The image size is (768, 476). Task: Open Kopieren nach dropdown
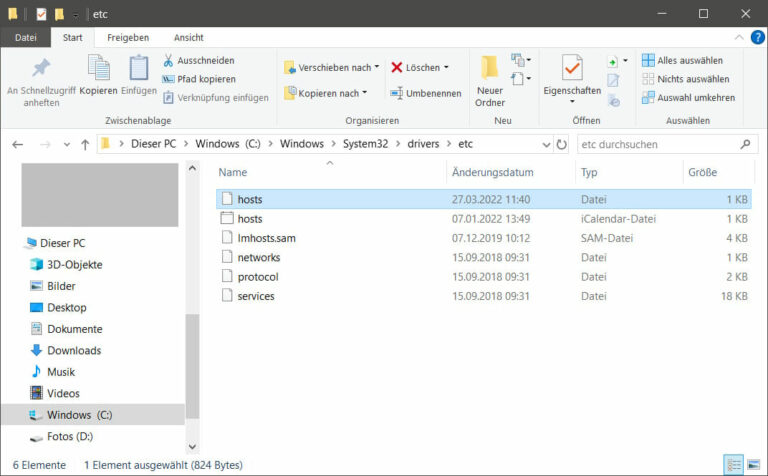(325, 93)
